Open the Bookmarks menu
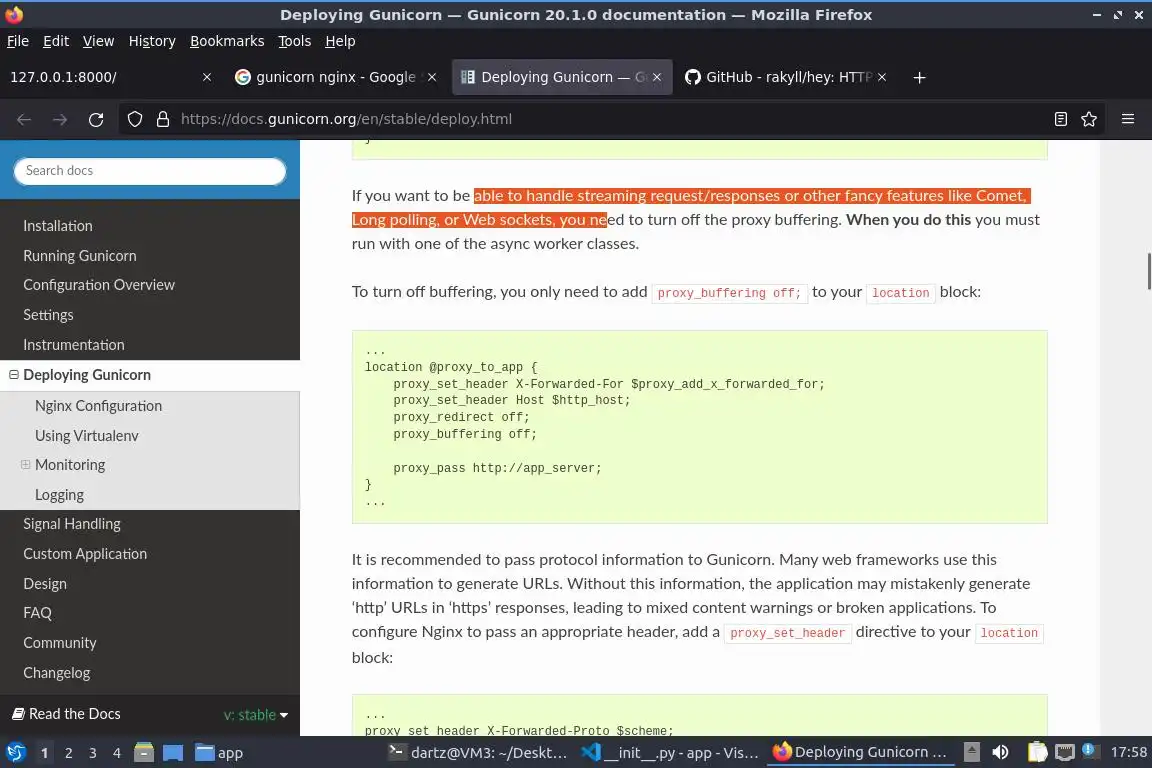The image size is (1152, 768). [x=227, y=41]
